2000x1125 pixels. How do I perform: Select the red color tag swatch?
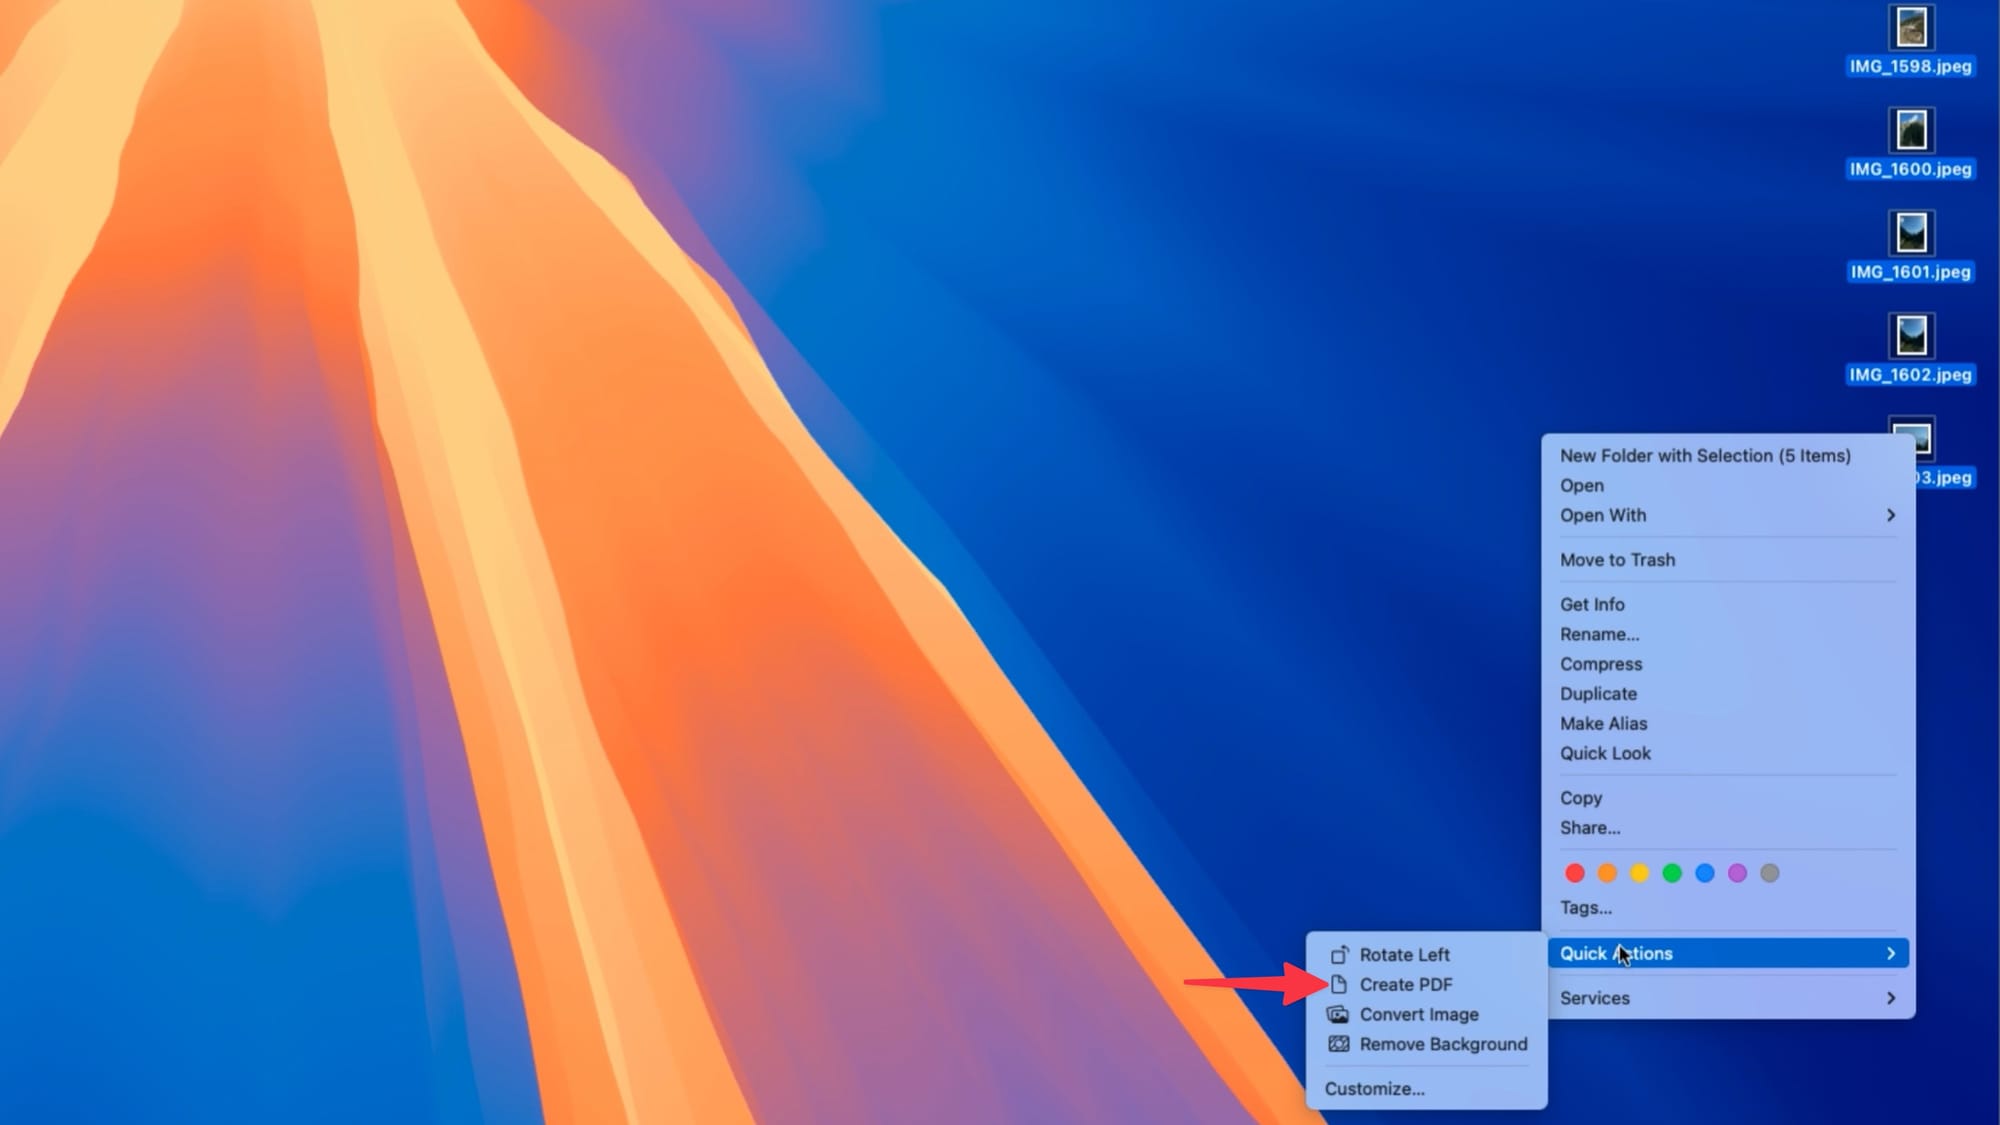[1576, 872]
